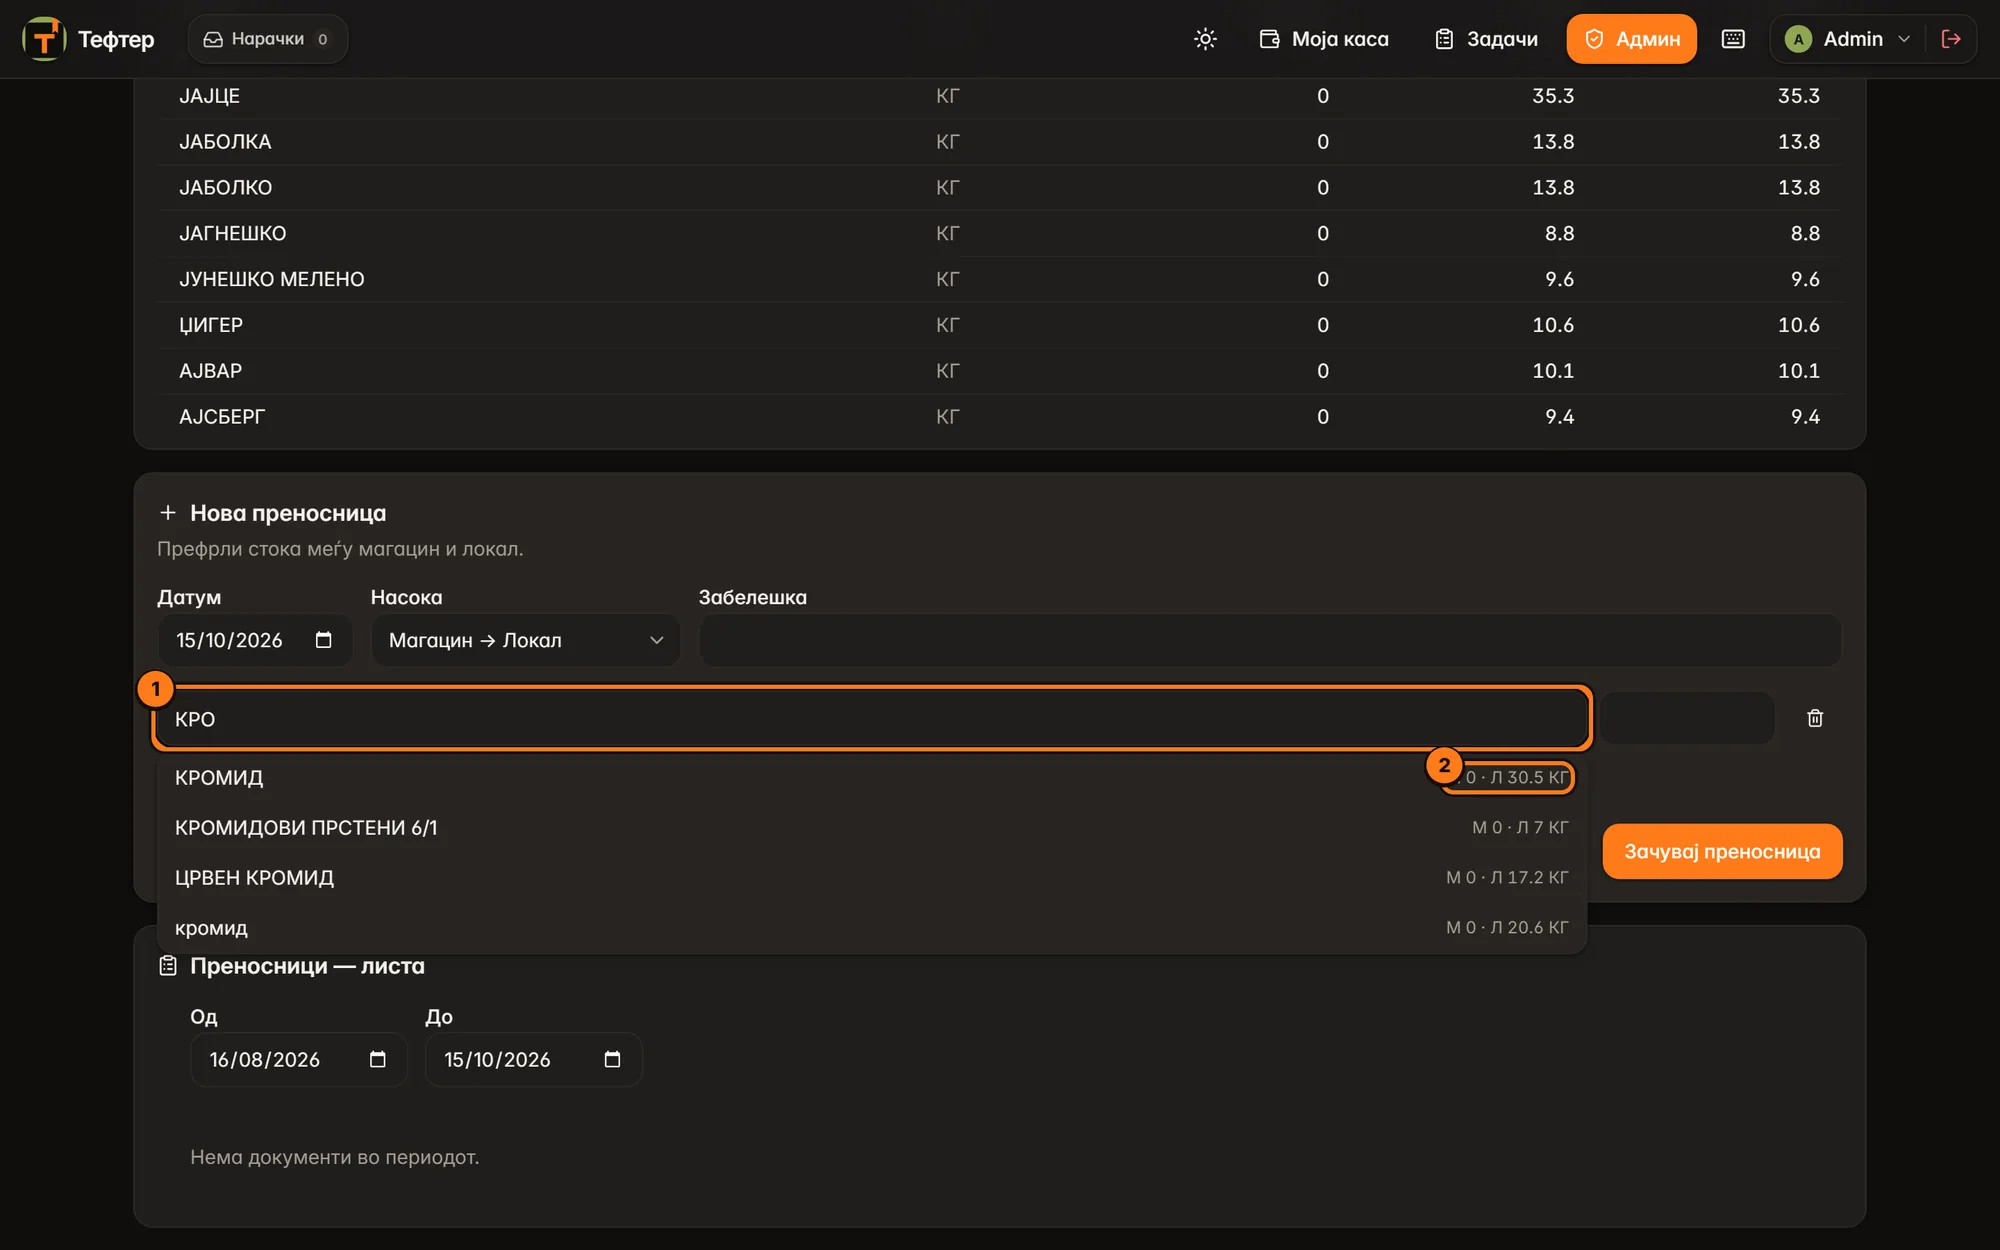This screenshot has height=1250, width=2000.
Task: Open the Нарачки inbox button
Action: [x=267, y=39]
